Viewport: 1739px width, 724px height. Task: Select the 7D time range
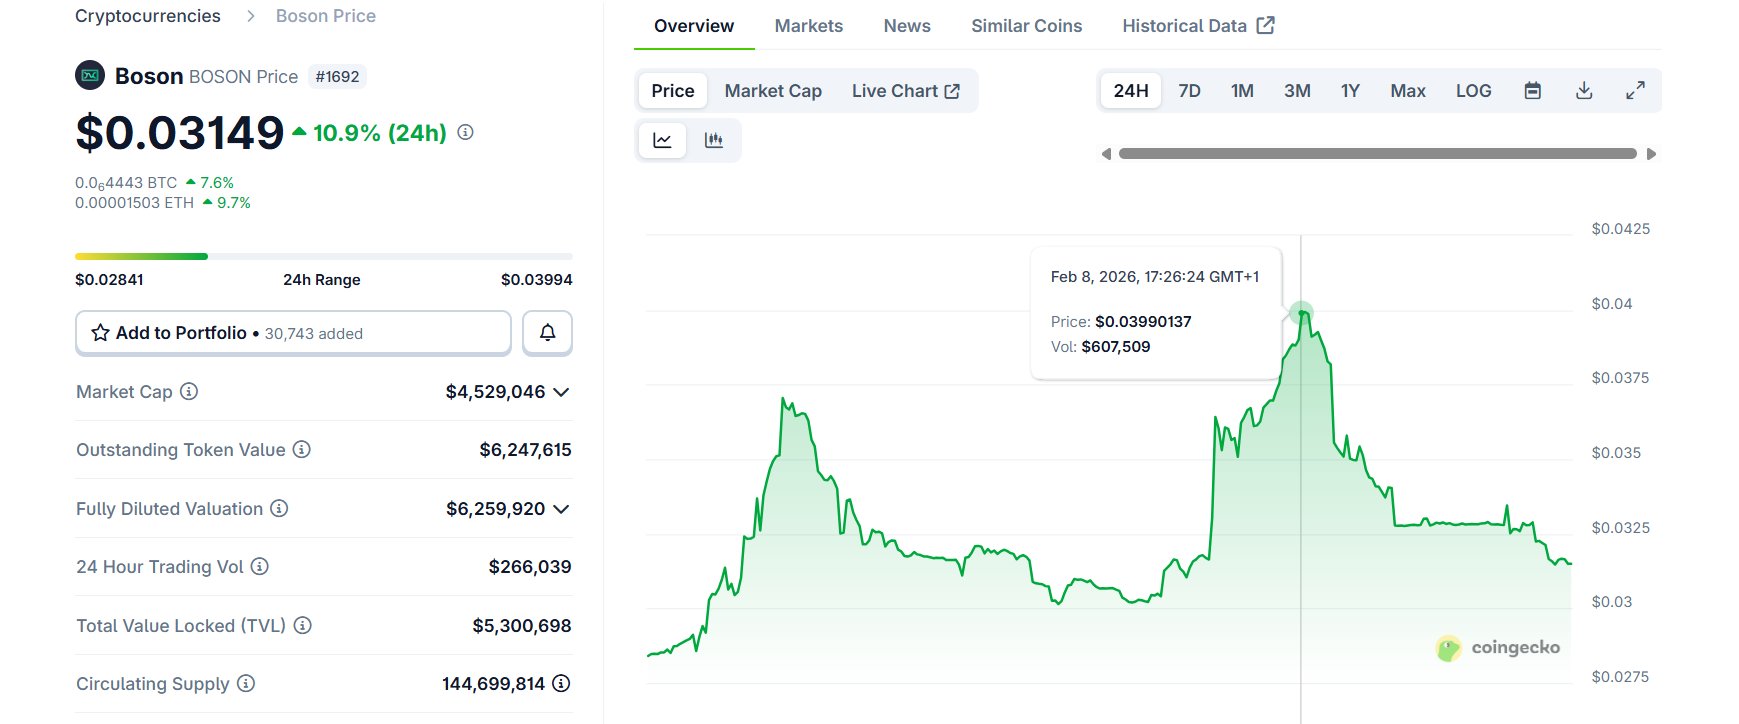[1189, 91]
